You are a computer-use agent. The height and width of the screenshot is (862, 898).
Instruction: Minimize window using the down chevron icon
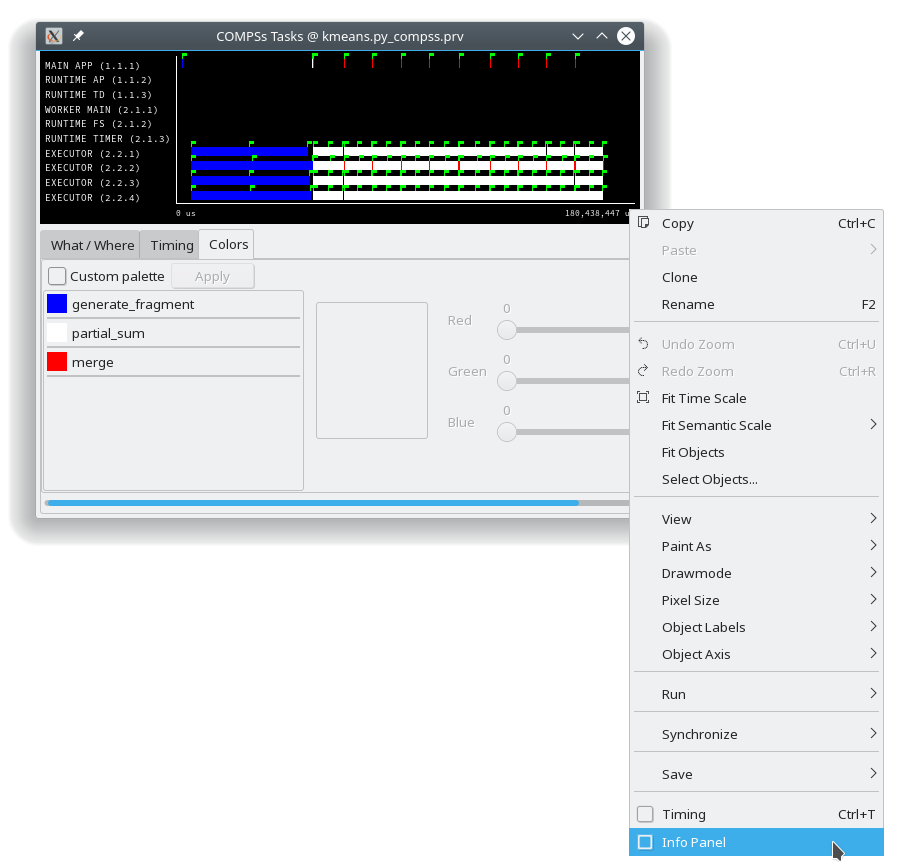[x=578, y=36]
